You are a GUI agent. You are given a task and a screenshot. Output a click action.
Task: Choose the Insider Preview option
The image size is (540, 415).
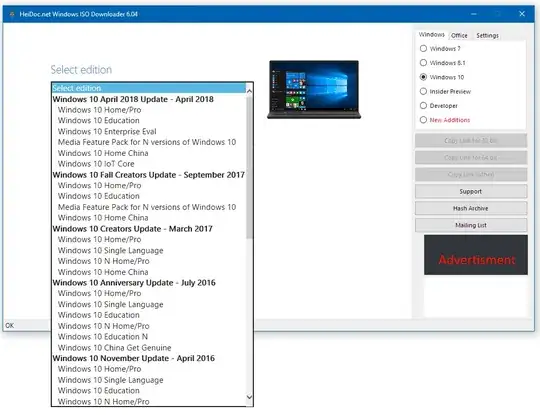point(423,91)
